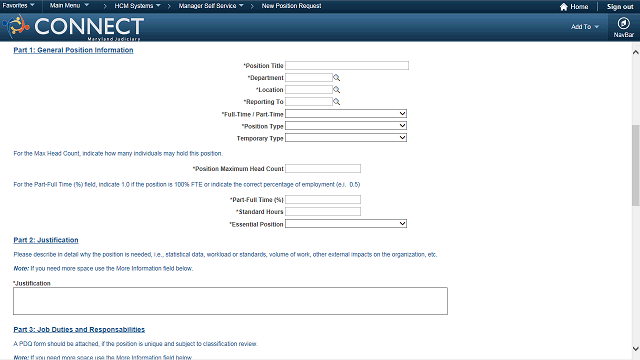This screenshot has height=360, width=640.
Task: Click the CONNECT Maryland Judiciary logo
Action: 73,27
